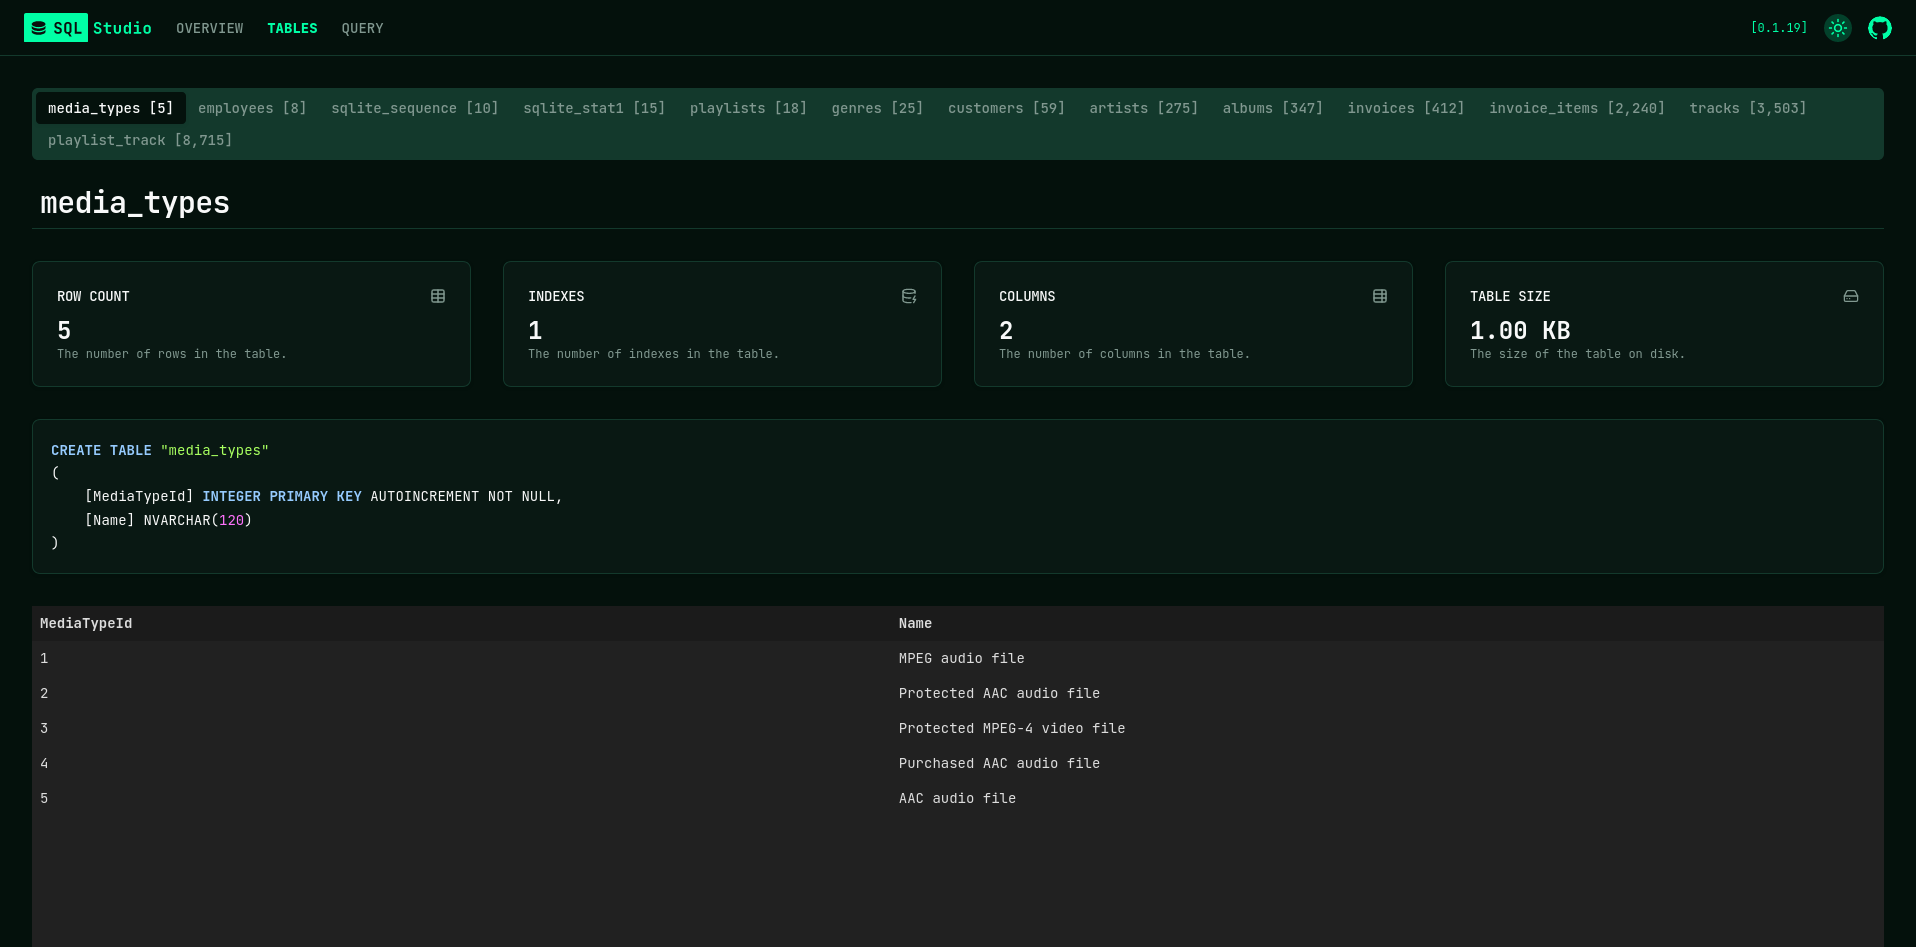Viewport: 1916px width, 947px height.
Task: Click the Table Size card disk icon
Action: click(x=1851, y=296)
